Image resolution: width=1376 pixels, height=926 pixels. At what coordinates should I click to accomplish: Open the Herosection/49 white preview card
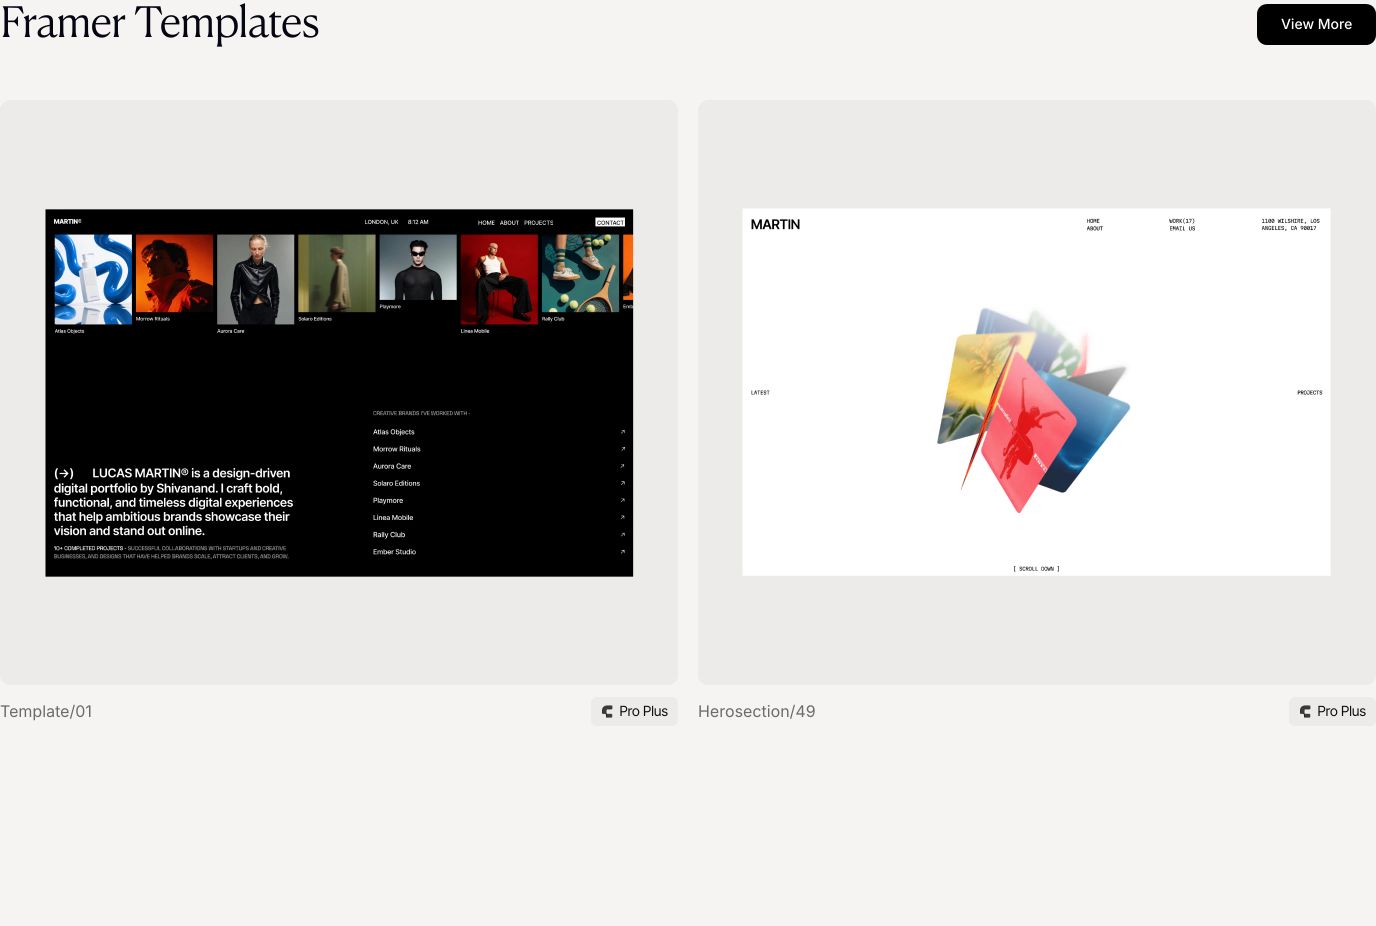click(1037, 392)
